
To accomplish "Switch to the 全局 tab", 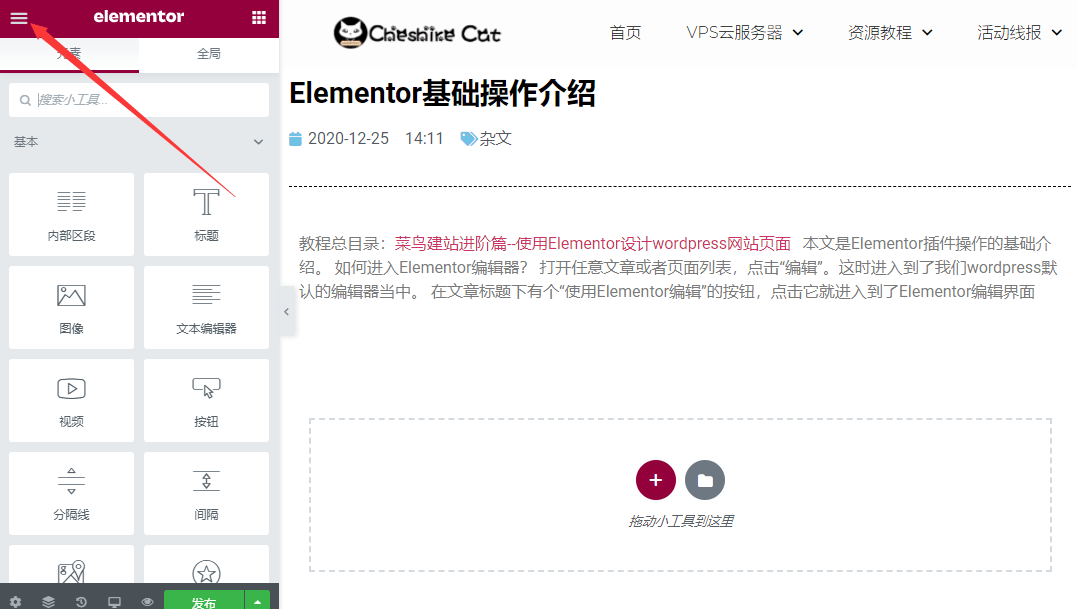I will (208, 55).
